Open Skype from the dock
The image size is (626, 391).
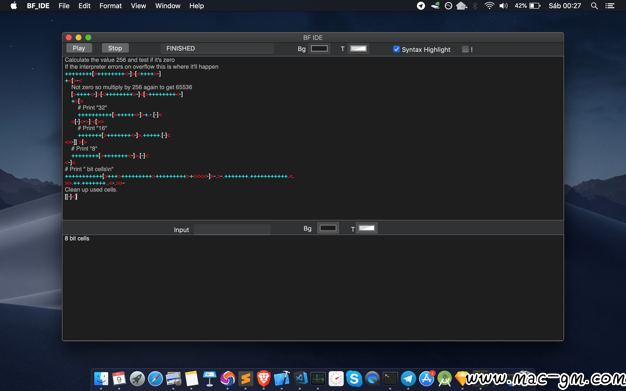coord(354,378)
